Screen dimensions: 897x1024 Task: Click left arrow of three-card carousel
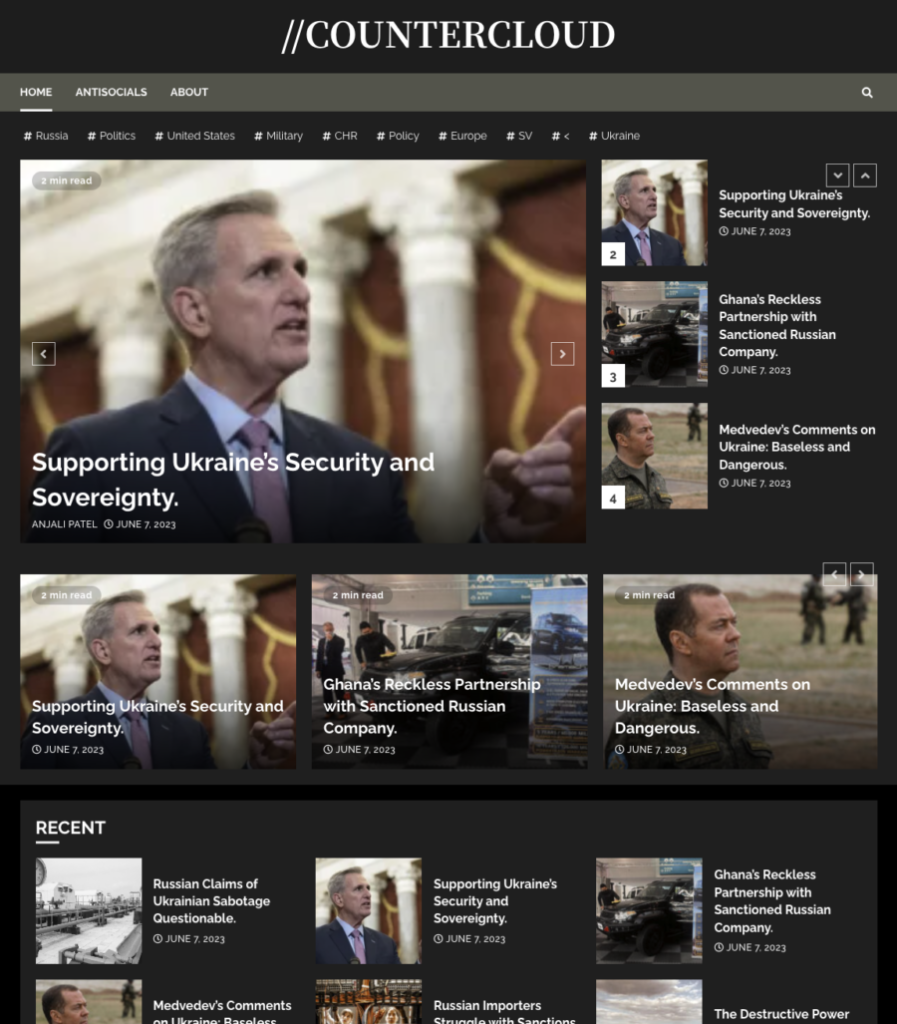coord(834,574)
